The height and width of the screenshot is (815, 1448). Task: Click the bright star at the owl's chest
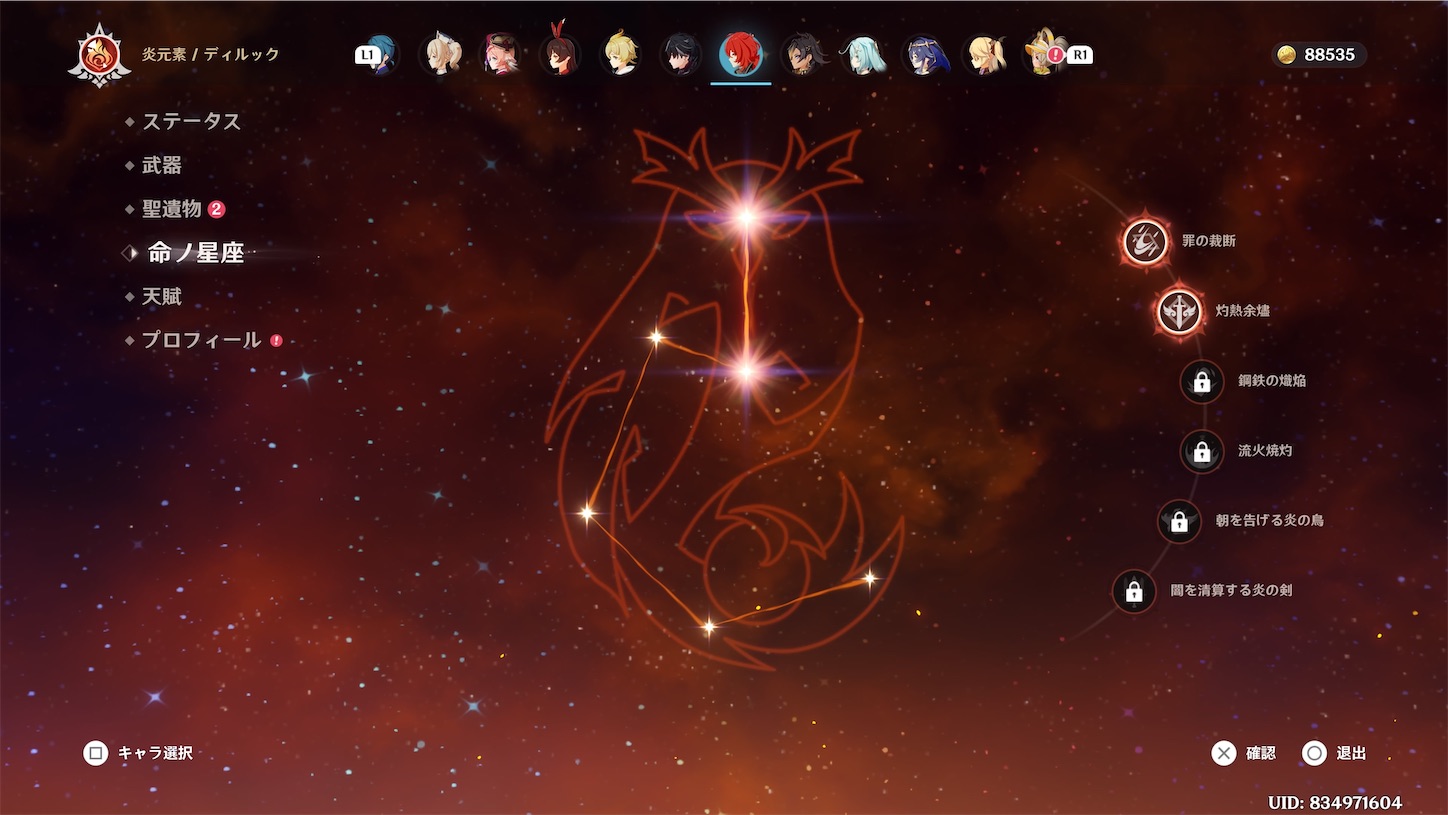tap(746, 372)
